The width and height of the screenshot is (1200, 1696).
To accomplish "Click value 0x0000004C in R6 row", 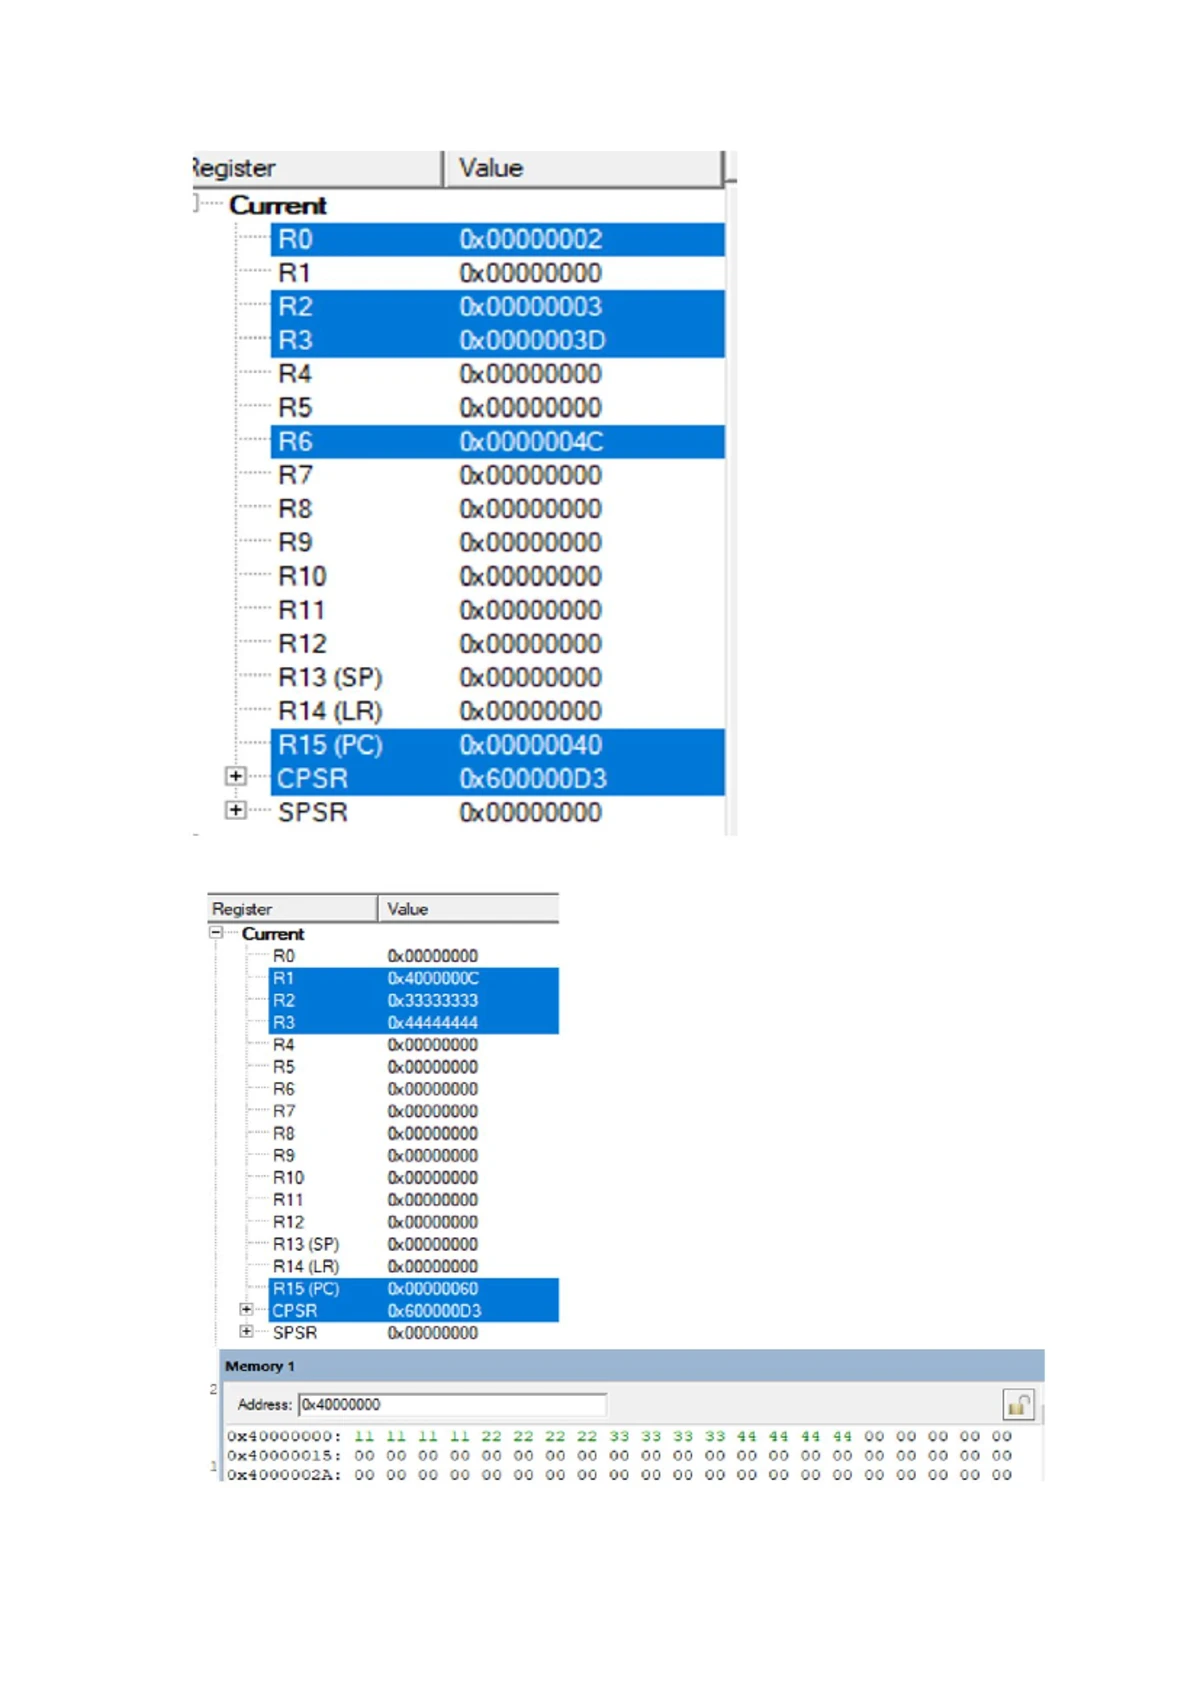I will tap(531, 441).
